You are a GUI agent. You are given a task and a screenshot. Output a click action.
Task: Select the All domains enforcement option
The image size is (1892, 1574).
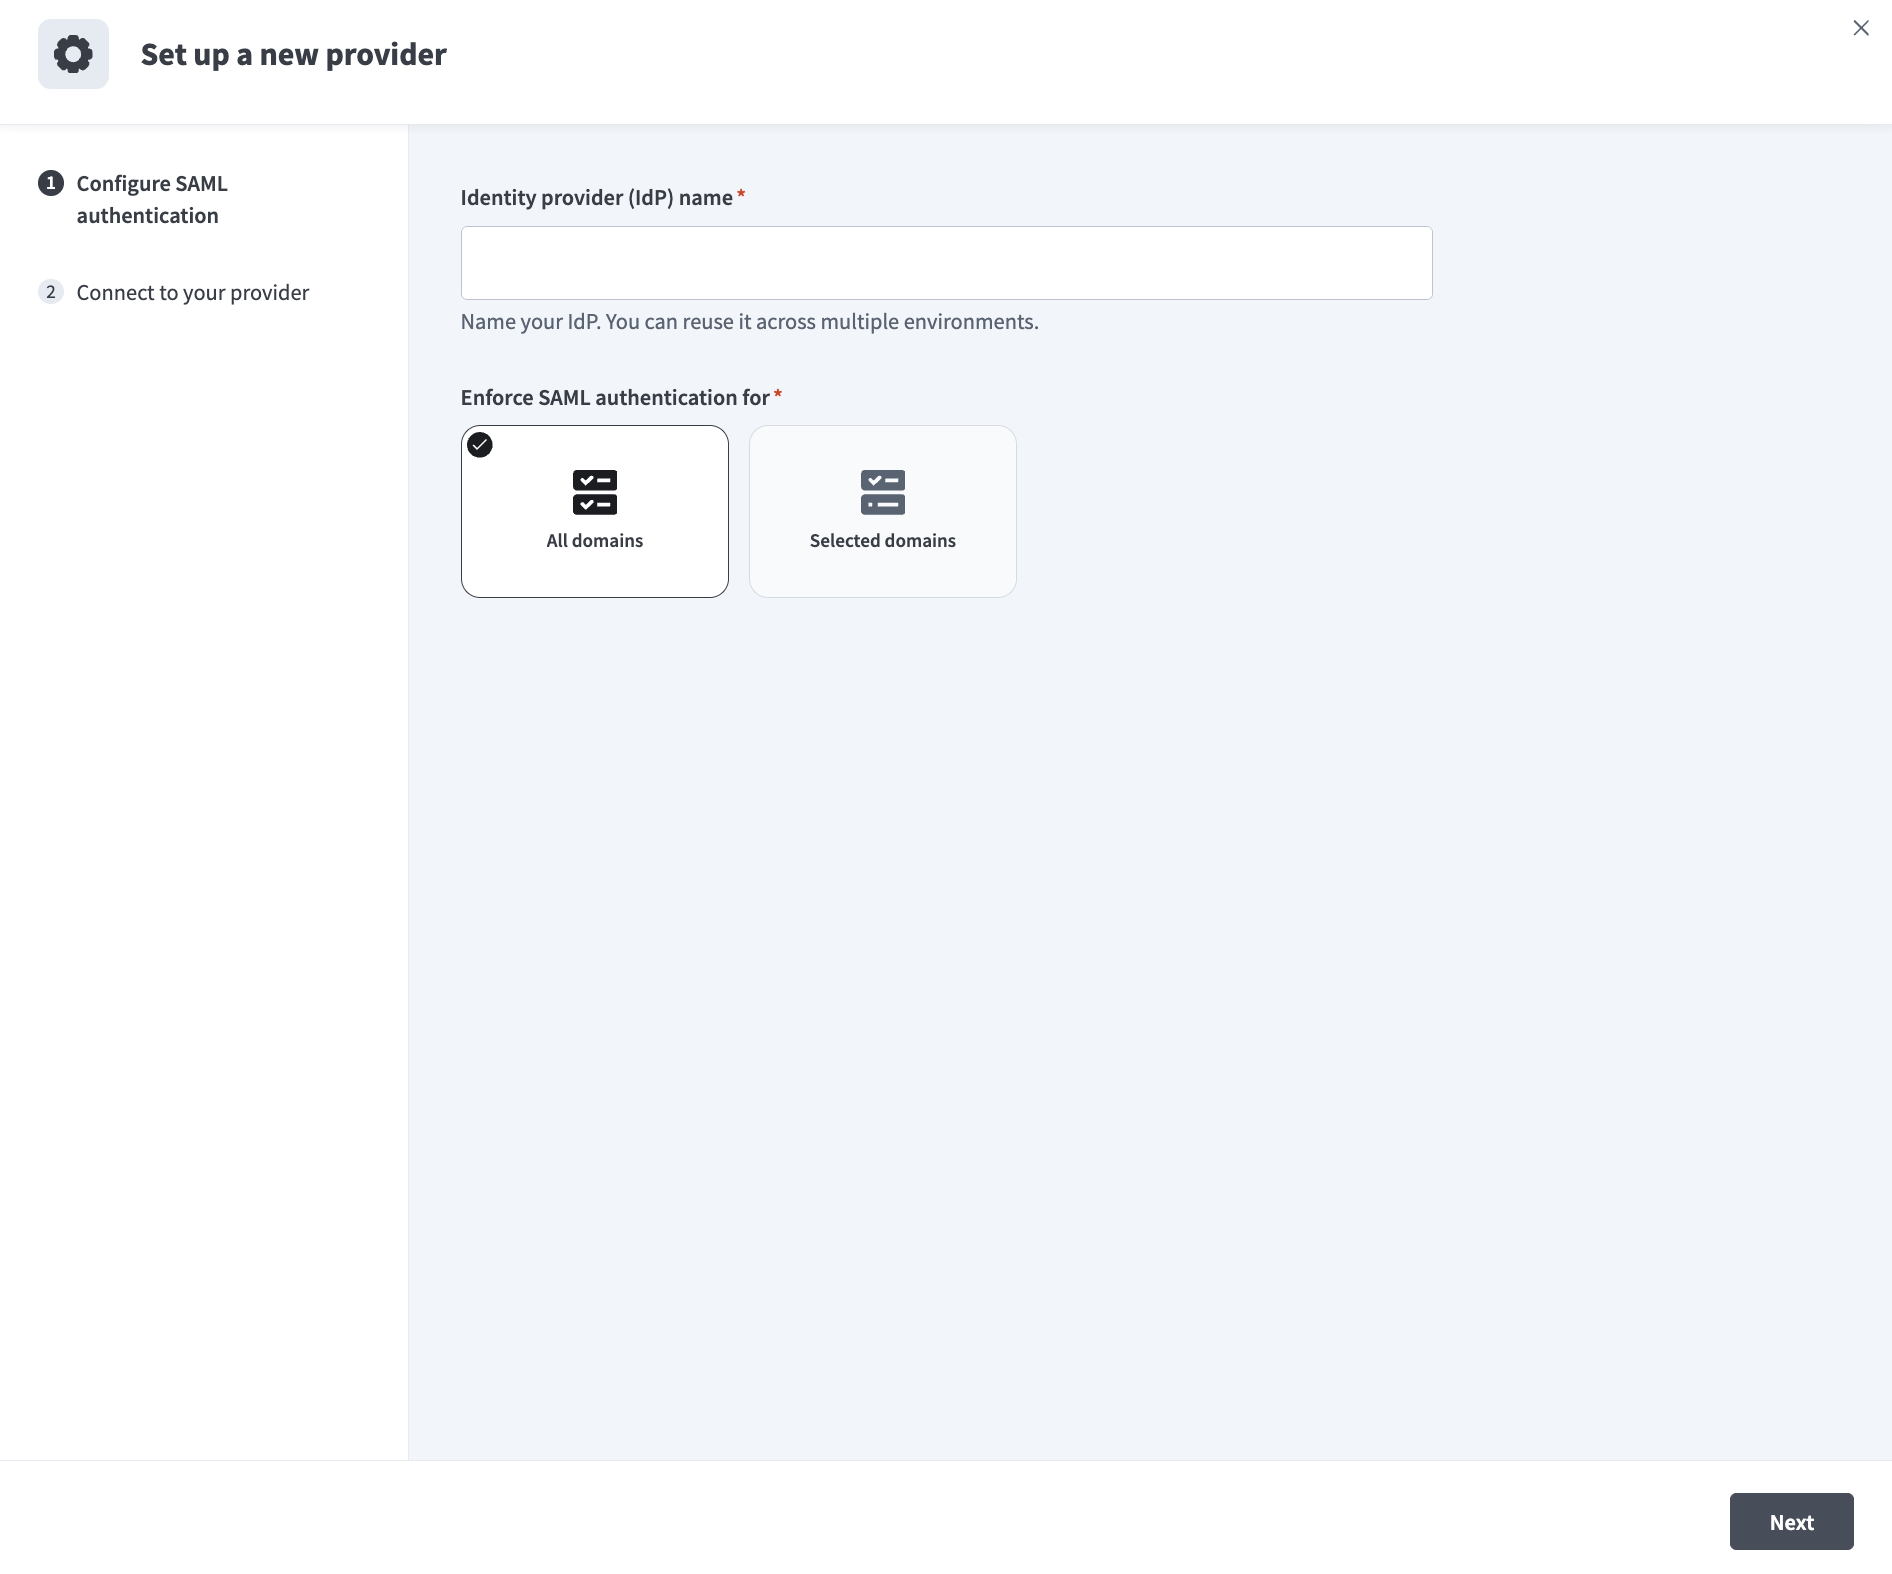[594, 511]
